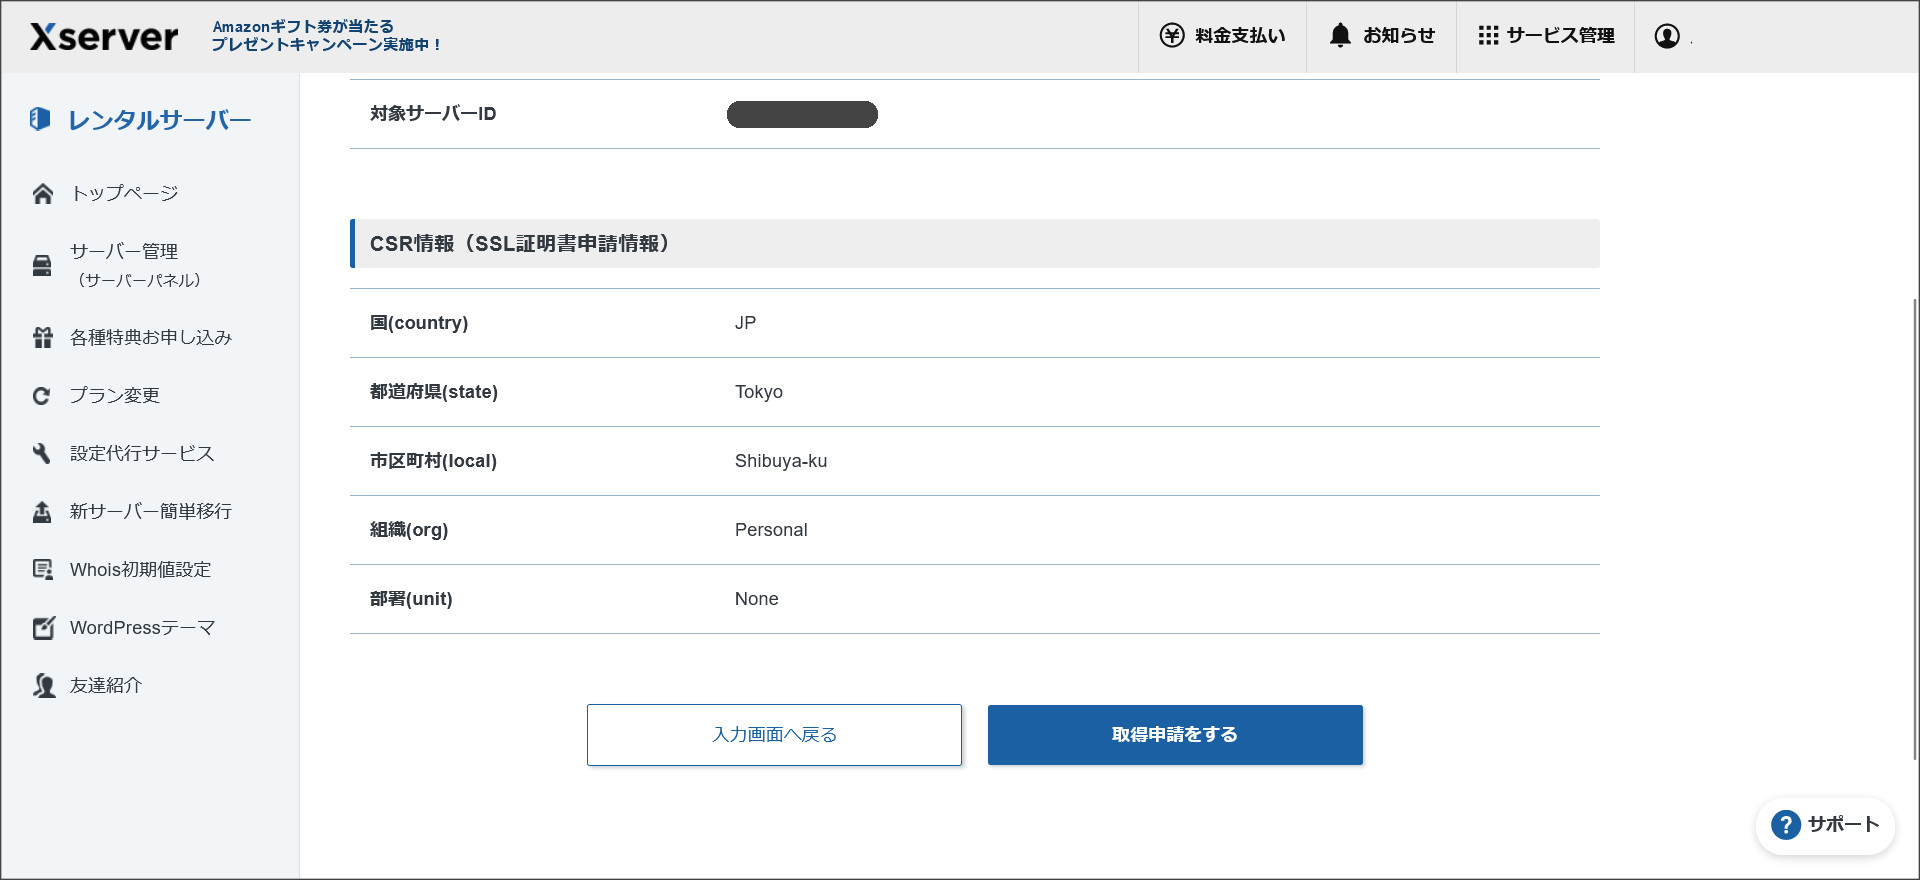Image resolution: width=1920 pixels, height=880 pixels.
Task: Open the user account profile icon
Action: (x=1667, y=36)
